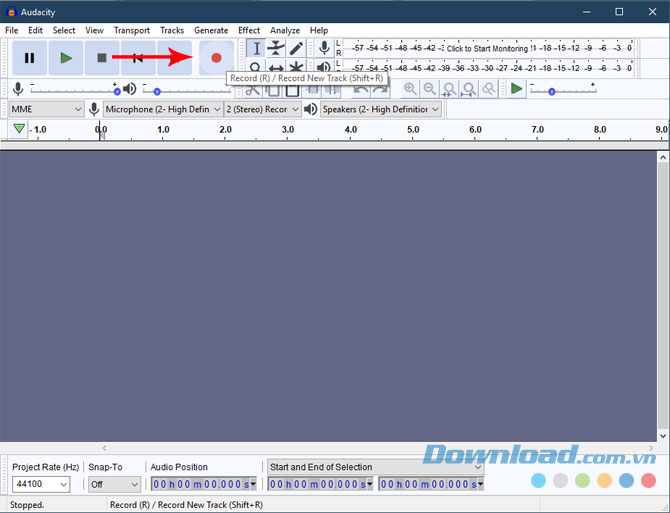Viewport: 670px width, 513px height.
Task: Click the horizontal scrollbar left arrow
Action: point(104,448)
